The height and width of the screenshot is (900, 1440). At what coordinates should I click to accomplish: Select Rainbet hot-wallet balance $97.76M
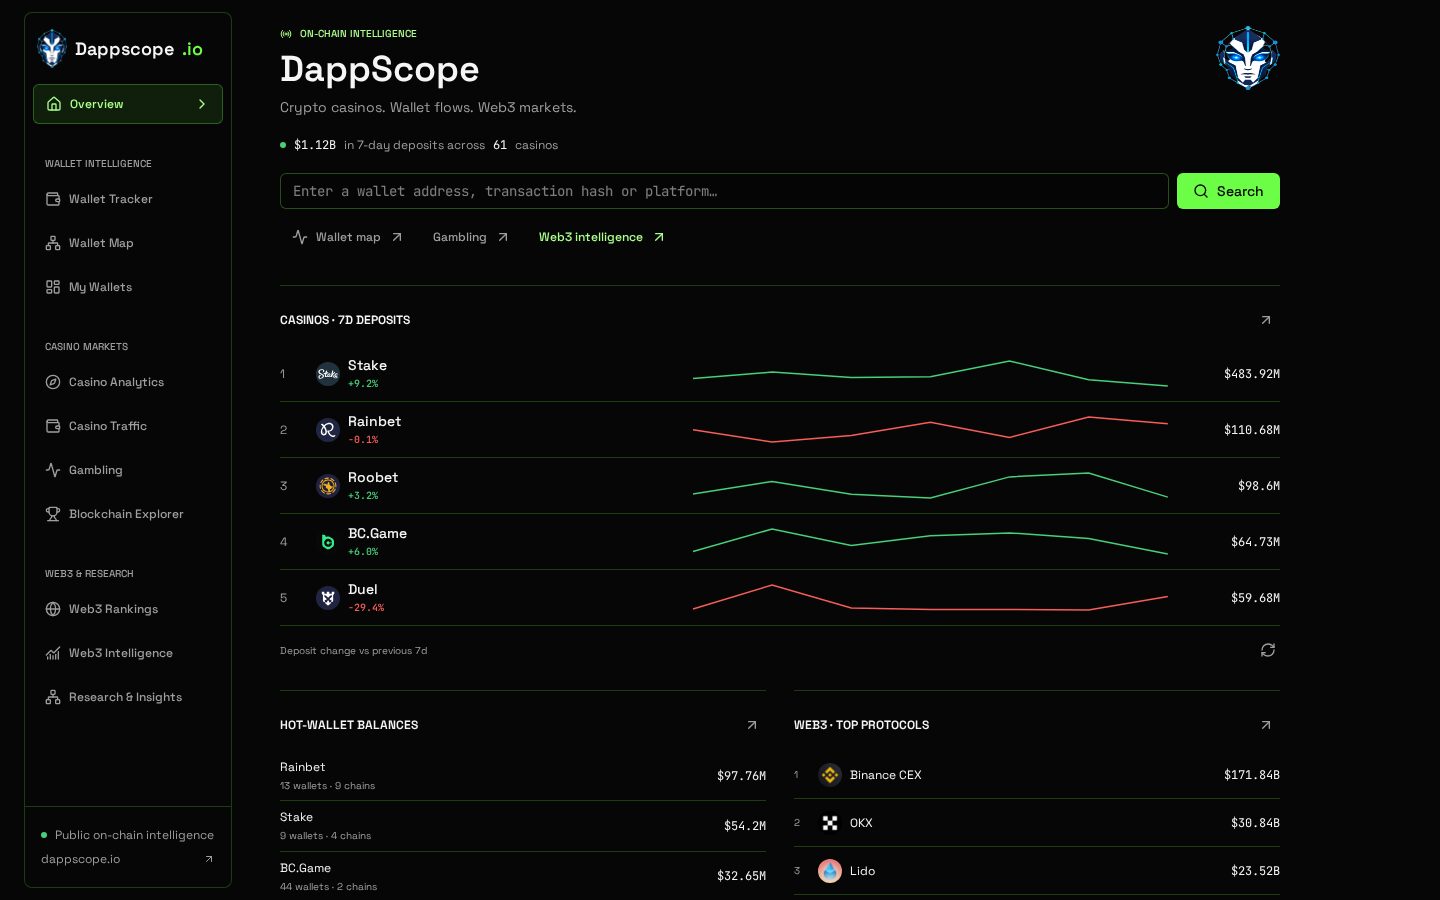pos(741,776)
